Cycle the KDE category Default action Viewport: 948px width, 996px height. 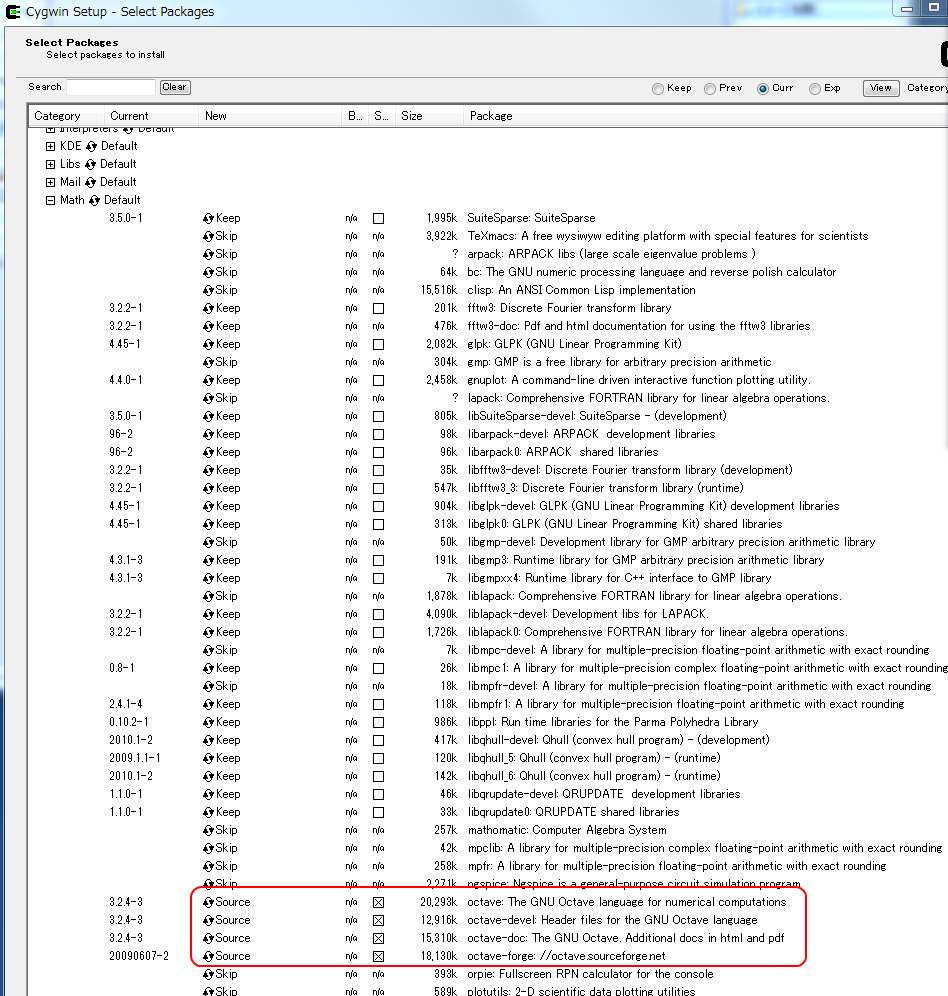pyautogui.click(x=91, y=147)
